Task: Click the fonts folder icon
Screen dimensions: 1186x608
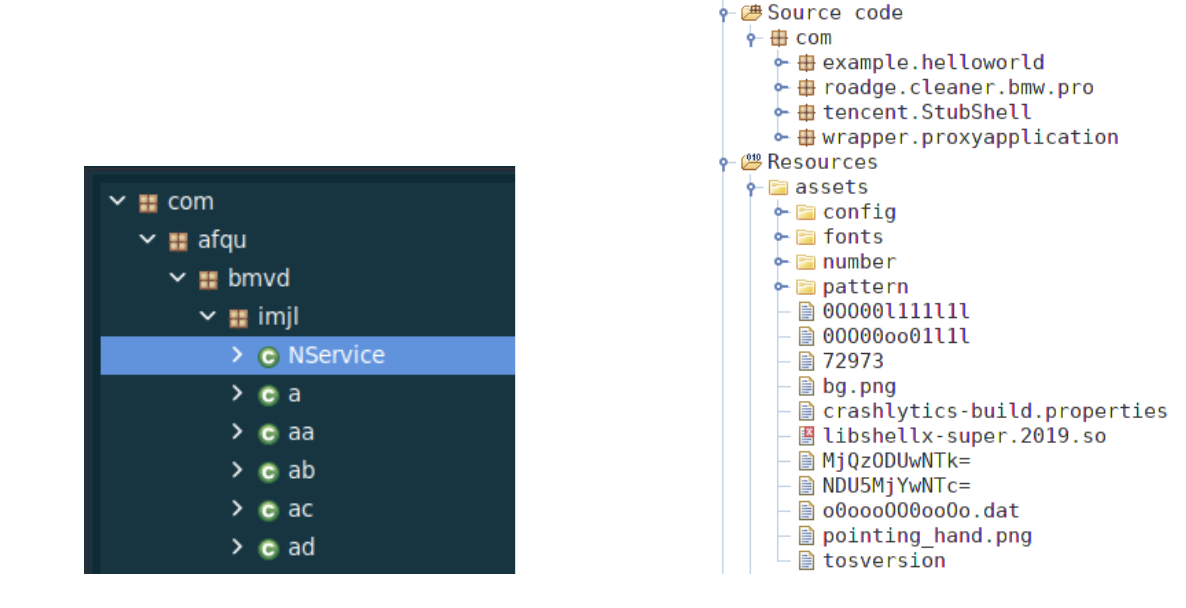Action: click(806, 237)
